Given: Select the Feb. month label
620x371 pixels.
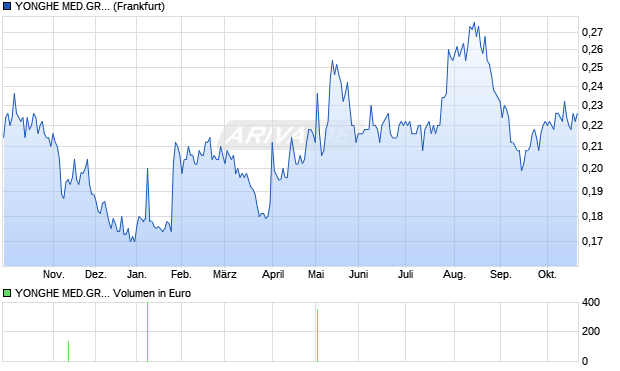Looking at the screenshot, I should pyautogui.click(x=181, y=274).
